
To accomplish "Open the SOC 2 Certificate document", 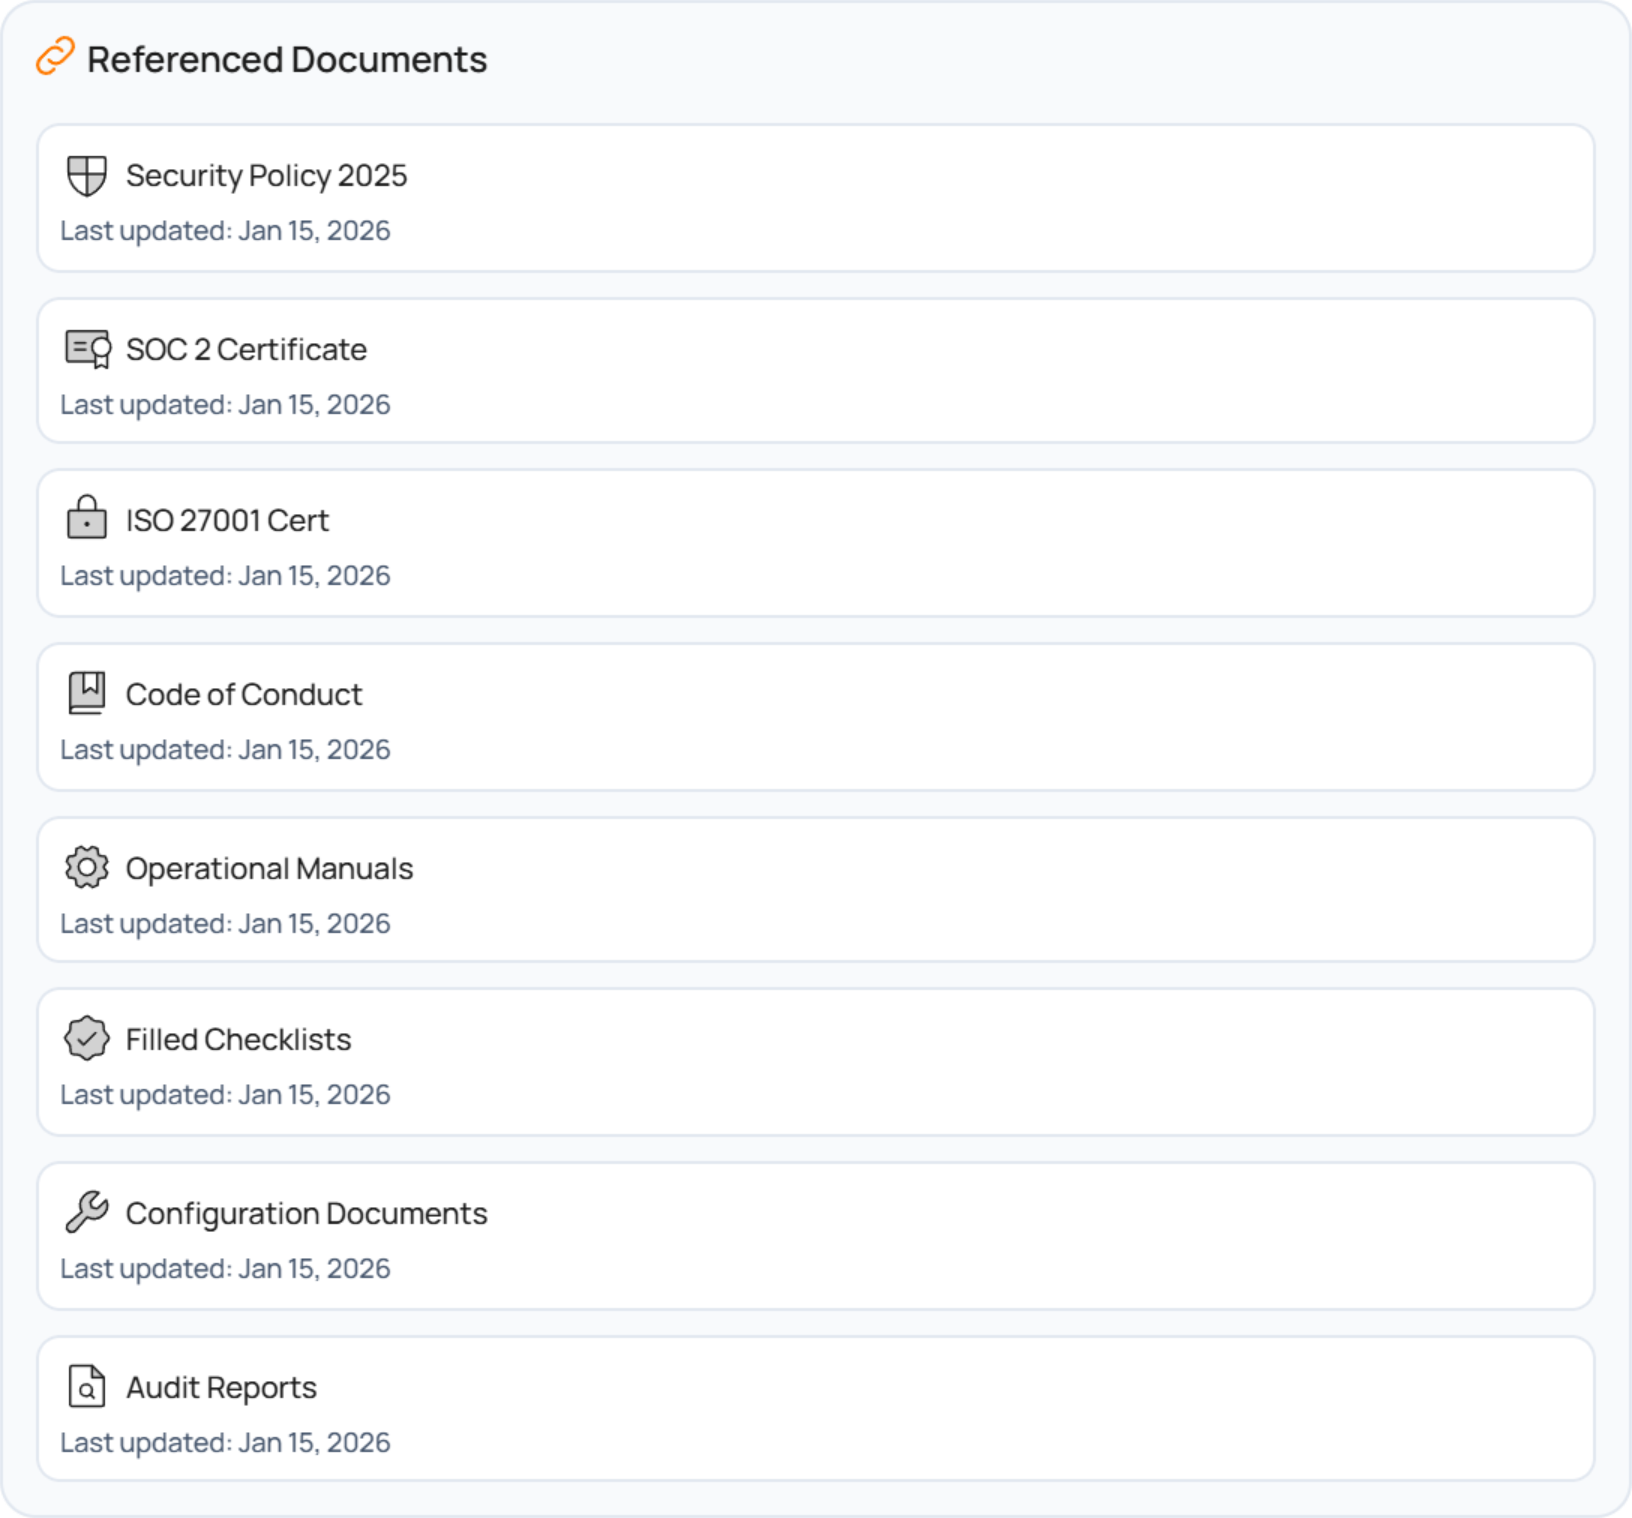I will (x=815, y=371).
